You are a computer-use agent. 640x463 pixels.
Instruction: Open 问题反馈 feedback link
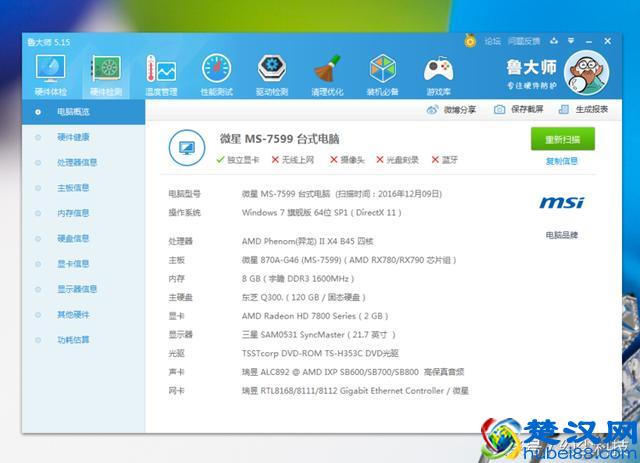[524, 41]
